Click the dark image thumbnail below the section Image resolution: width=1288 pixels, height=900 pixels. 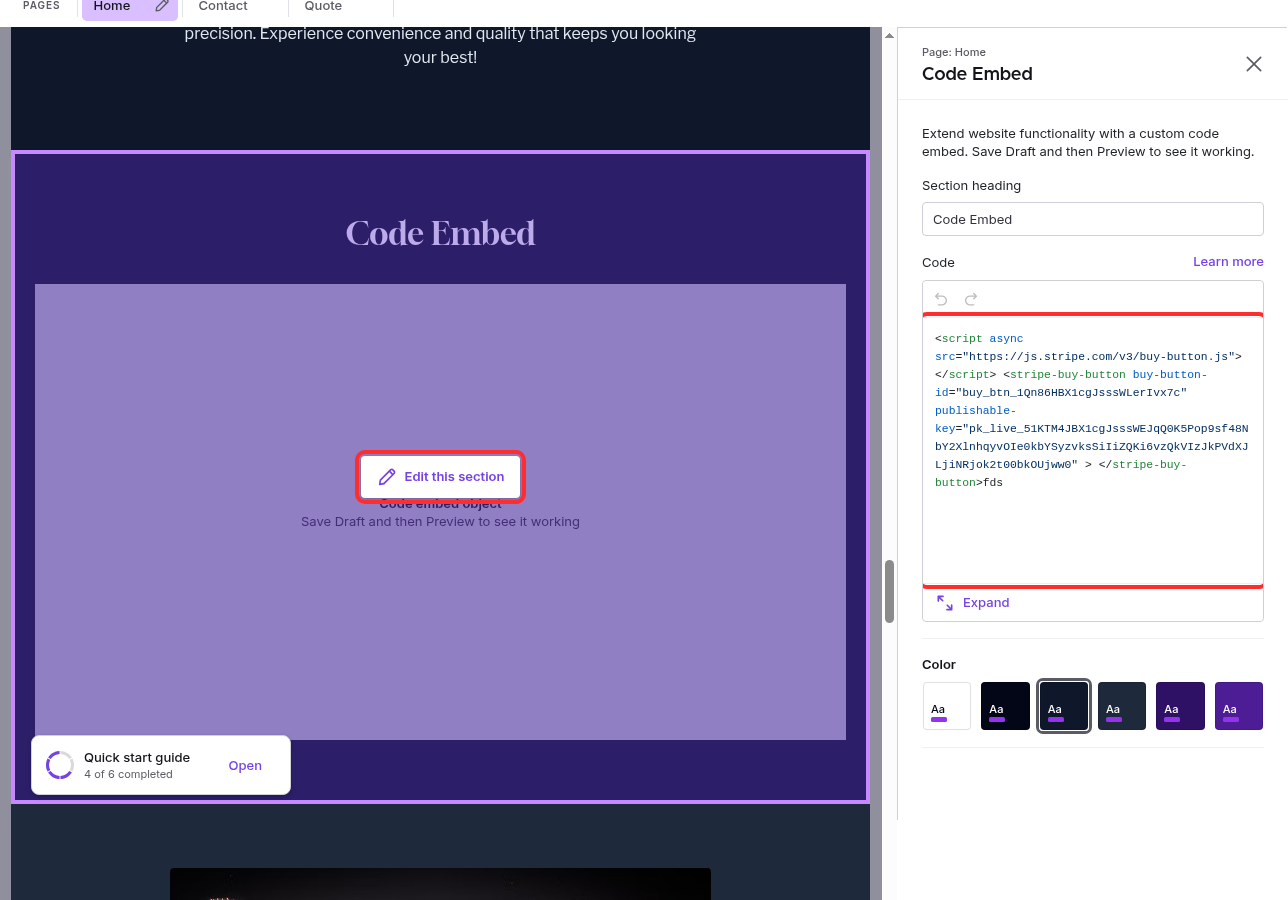pos(440,884)
